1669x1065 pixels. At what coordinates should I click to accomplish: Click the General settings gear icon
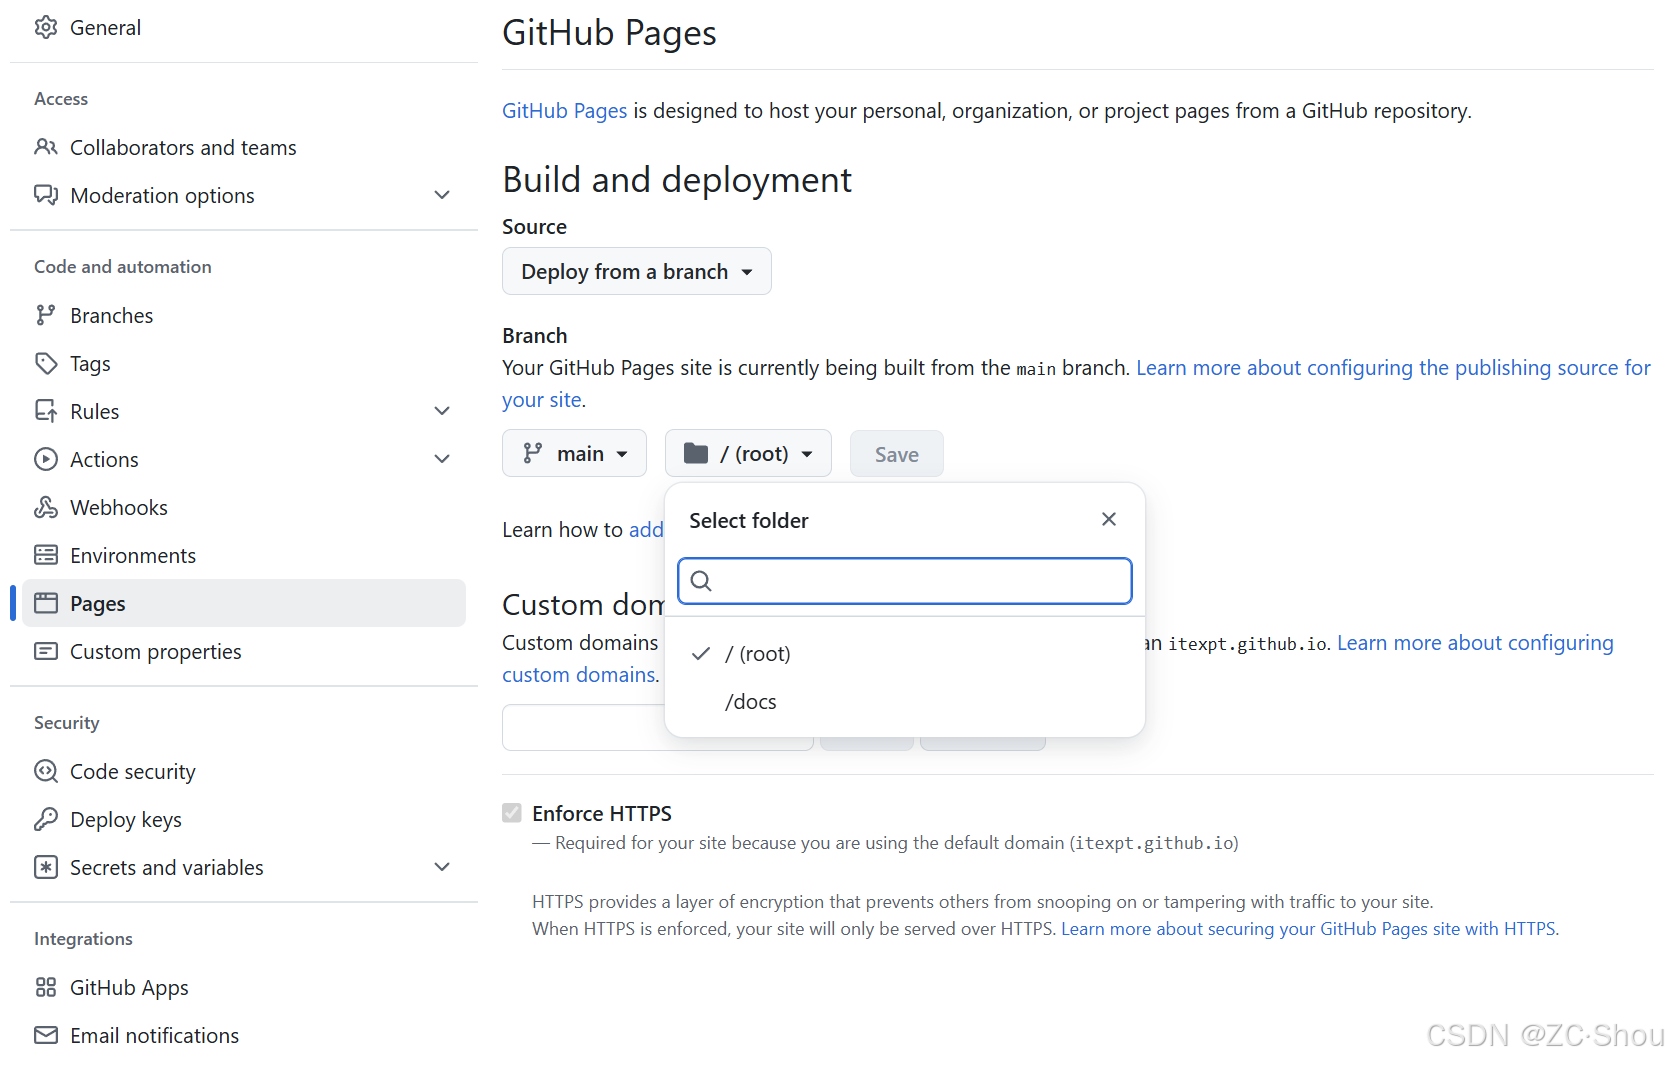coord(46,27)
